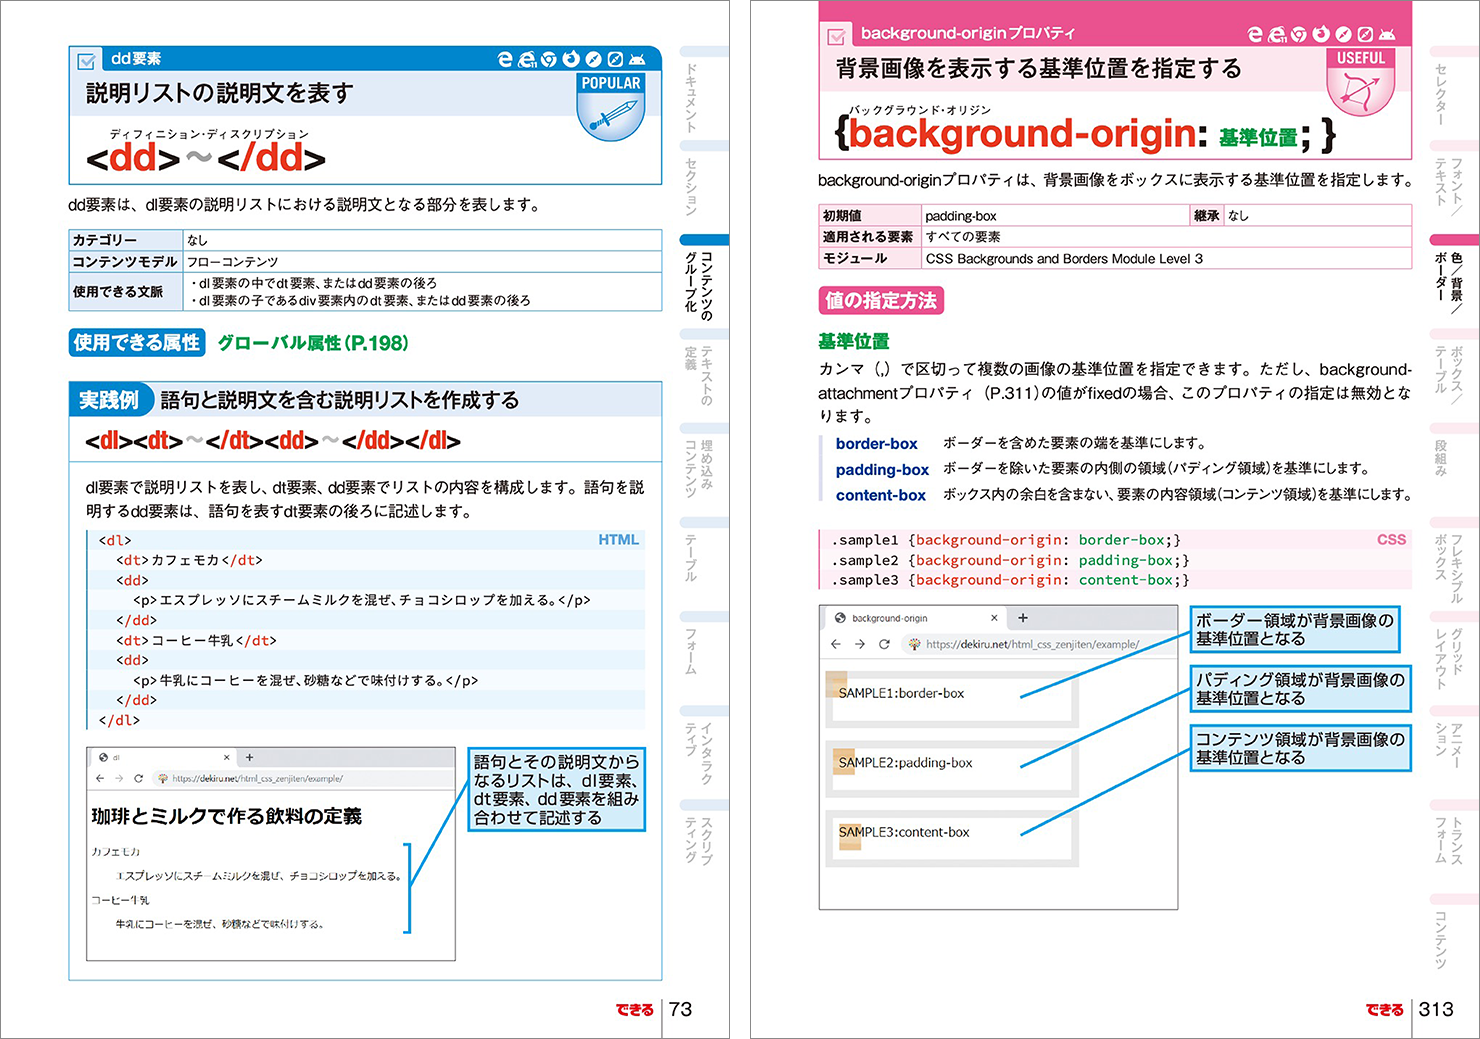This screenshot has height=1039, width=1480.
Task: Click the Android icon in the background-origin header
Action: pyautogui.click(x=1387, y=35)
